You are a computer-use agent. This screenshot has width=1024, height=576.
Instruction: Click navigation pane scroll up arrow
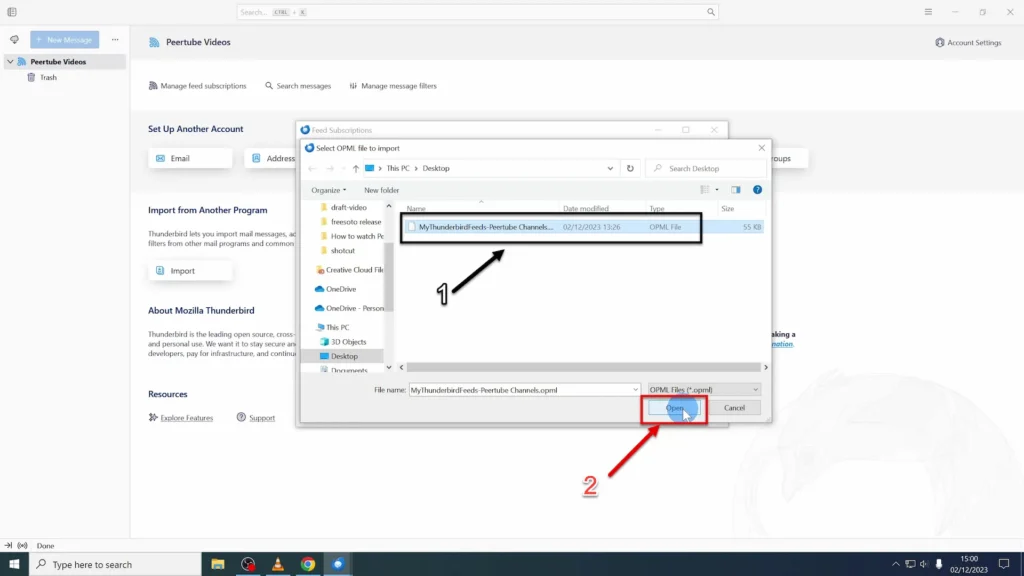pos(389,206)
